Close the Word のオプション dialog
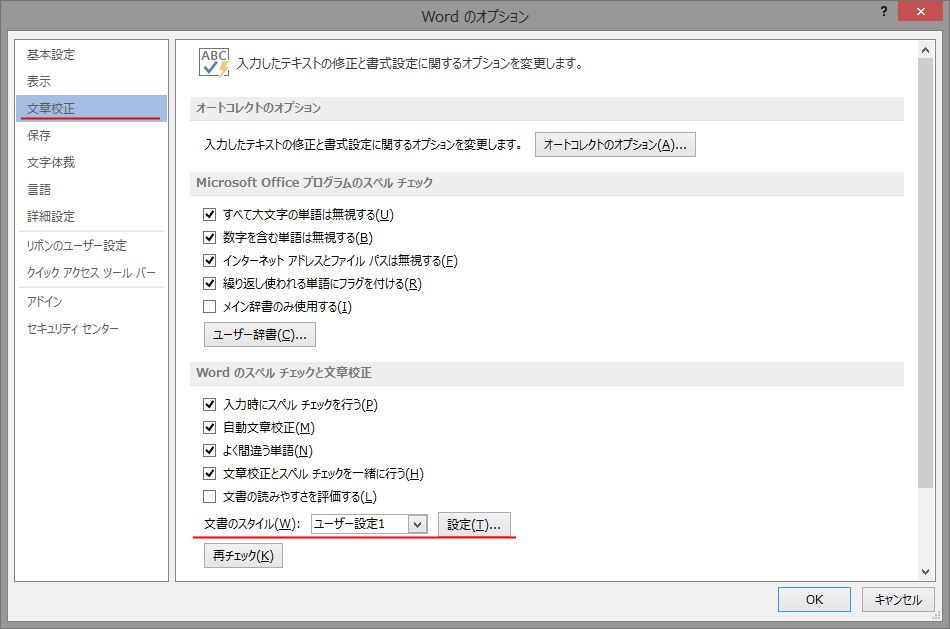 [920, 12]
